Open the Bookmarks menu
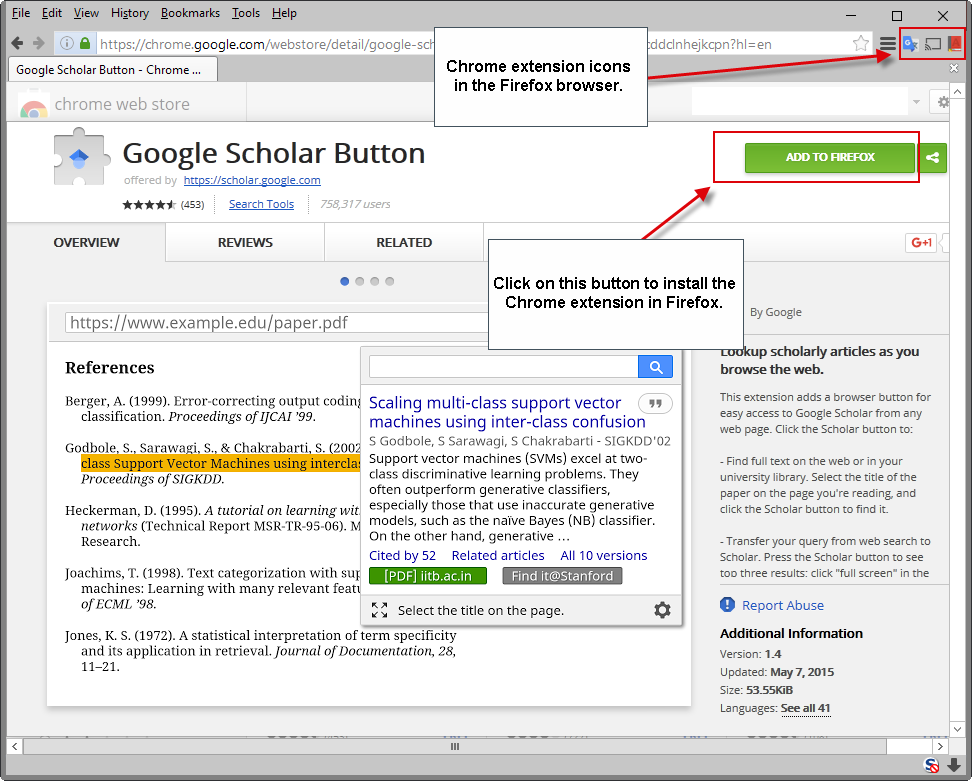The height and width of the screenshot is (781, 972). point(190,13)
